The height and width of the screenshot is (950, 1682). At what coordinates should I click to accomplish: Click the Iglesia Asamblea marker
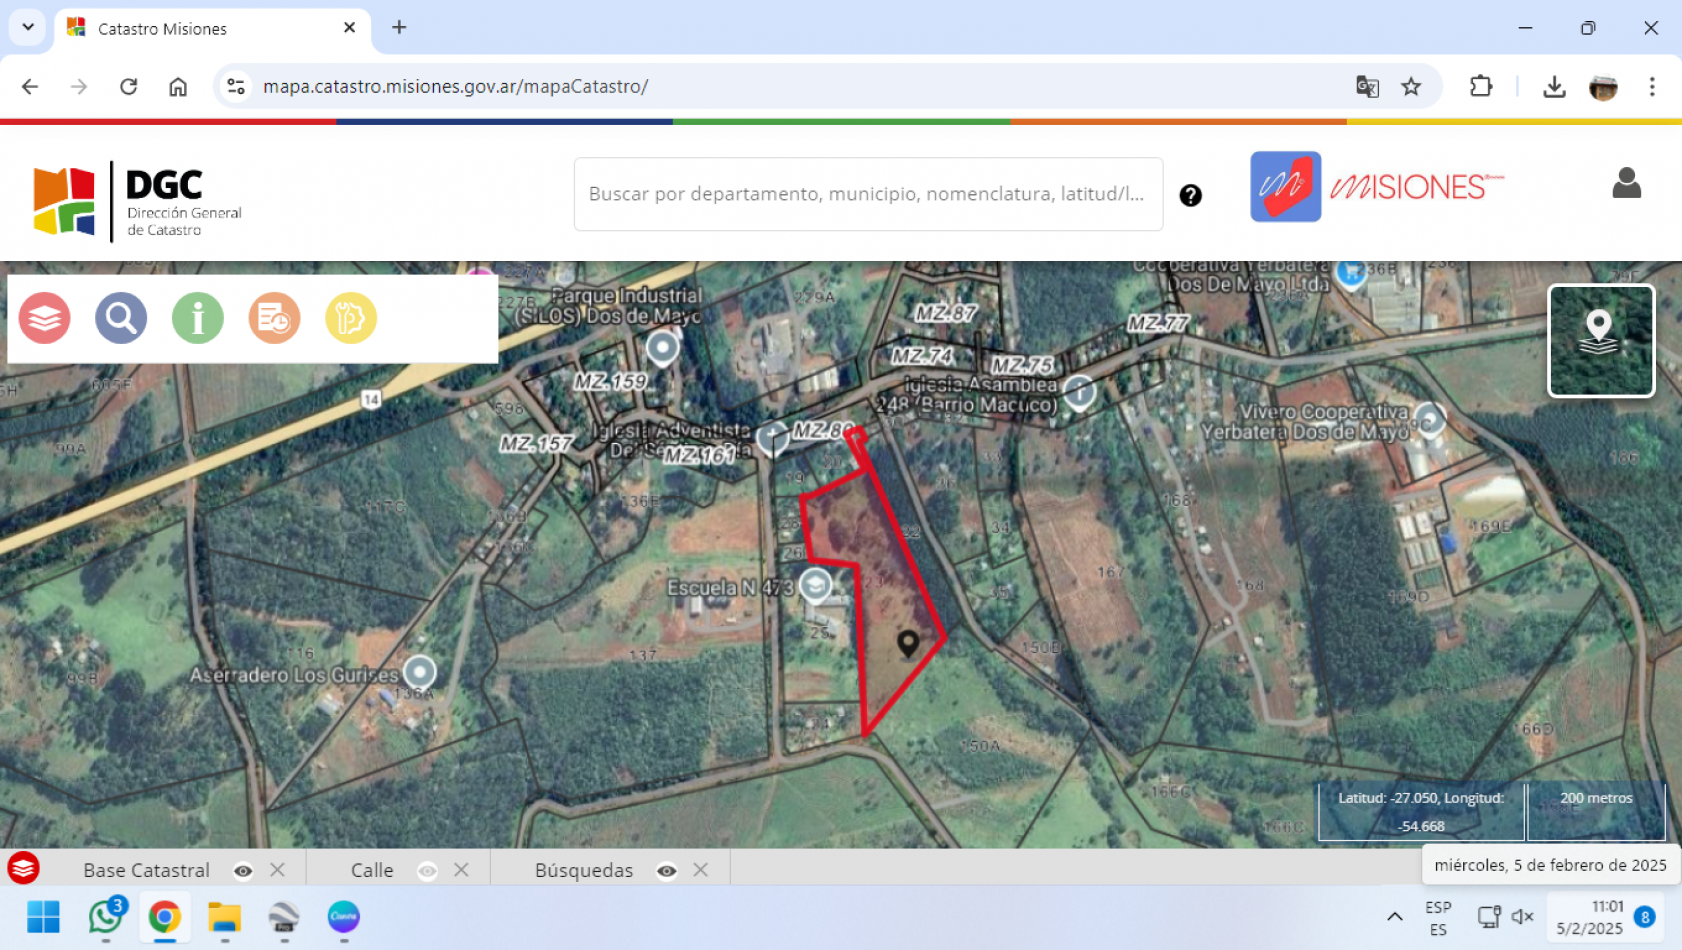[1079, 392]
